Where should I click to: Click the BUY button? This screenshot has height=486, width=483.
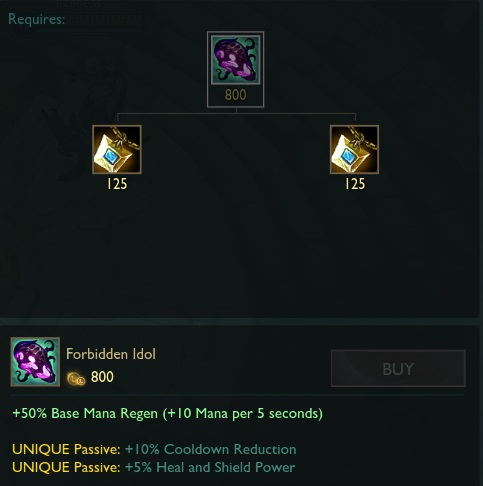398,368
